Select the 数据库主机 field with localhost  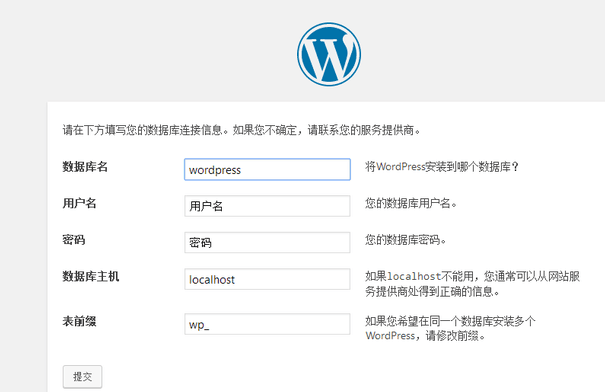click(267, 279)
